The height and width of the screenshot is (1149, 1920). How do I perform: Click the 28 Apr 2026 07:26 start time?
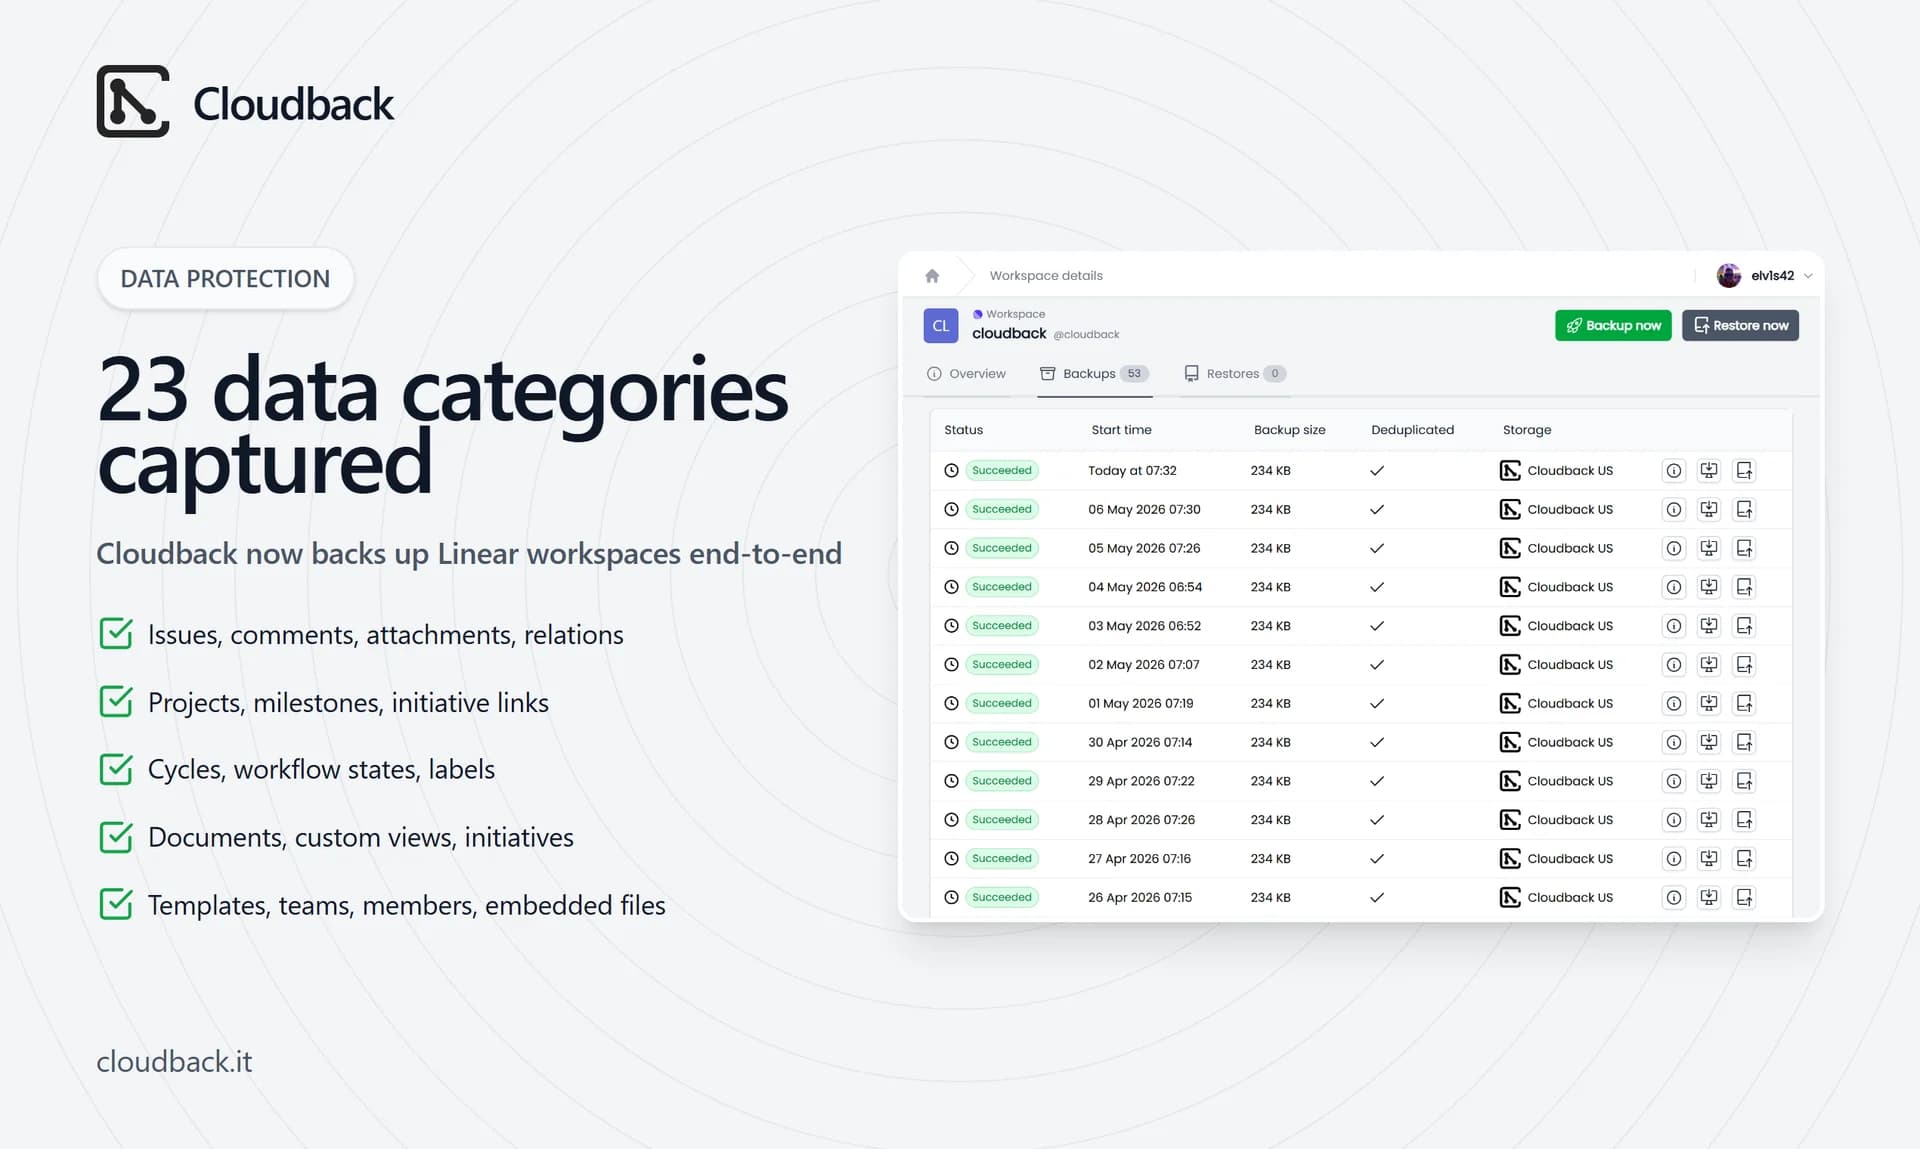pyautogui.click(x=1141, y=820)
